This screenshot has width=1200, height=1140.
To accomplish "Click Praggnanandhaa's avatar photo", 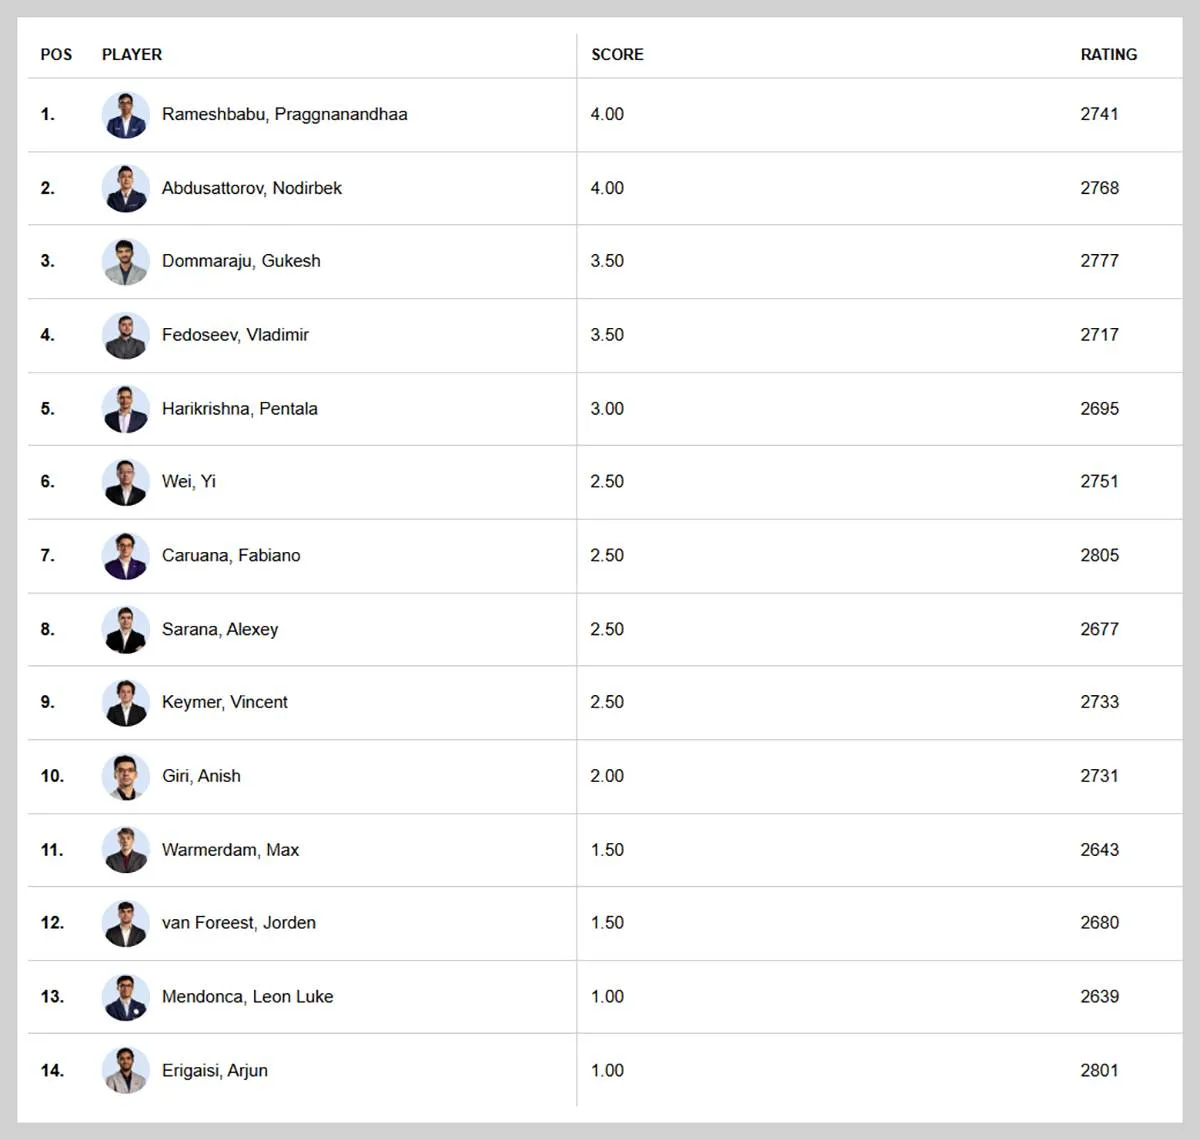I will coord(126,115).
